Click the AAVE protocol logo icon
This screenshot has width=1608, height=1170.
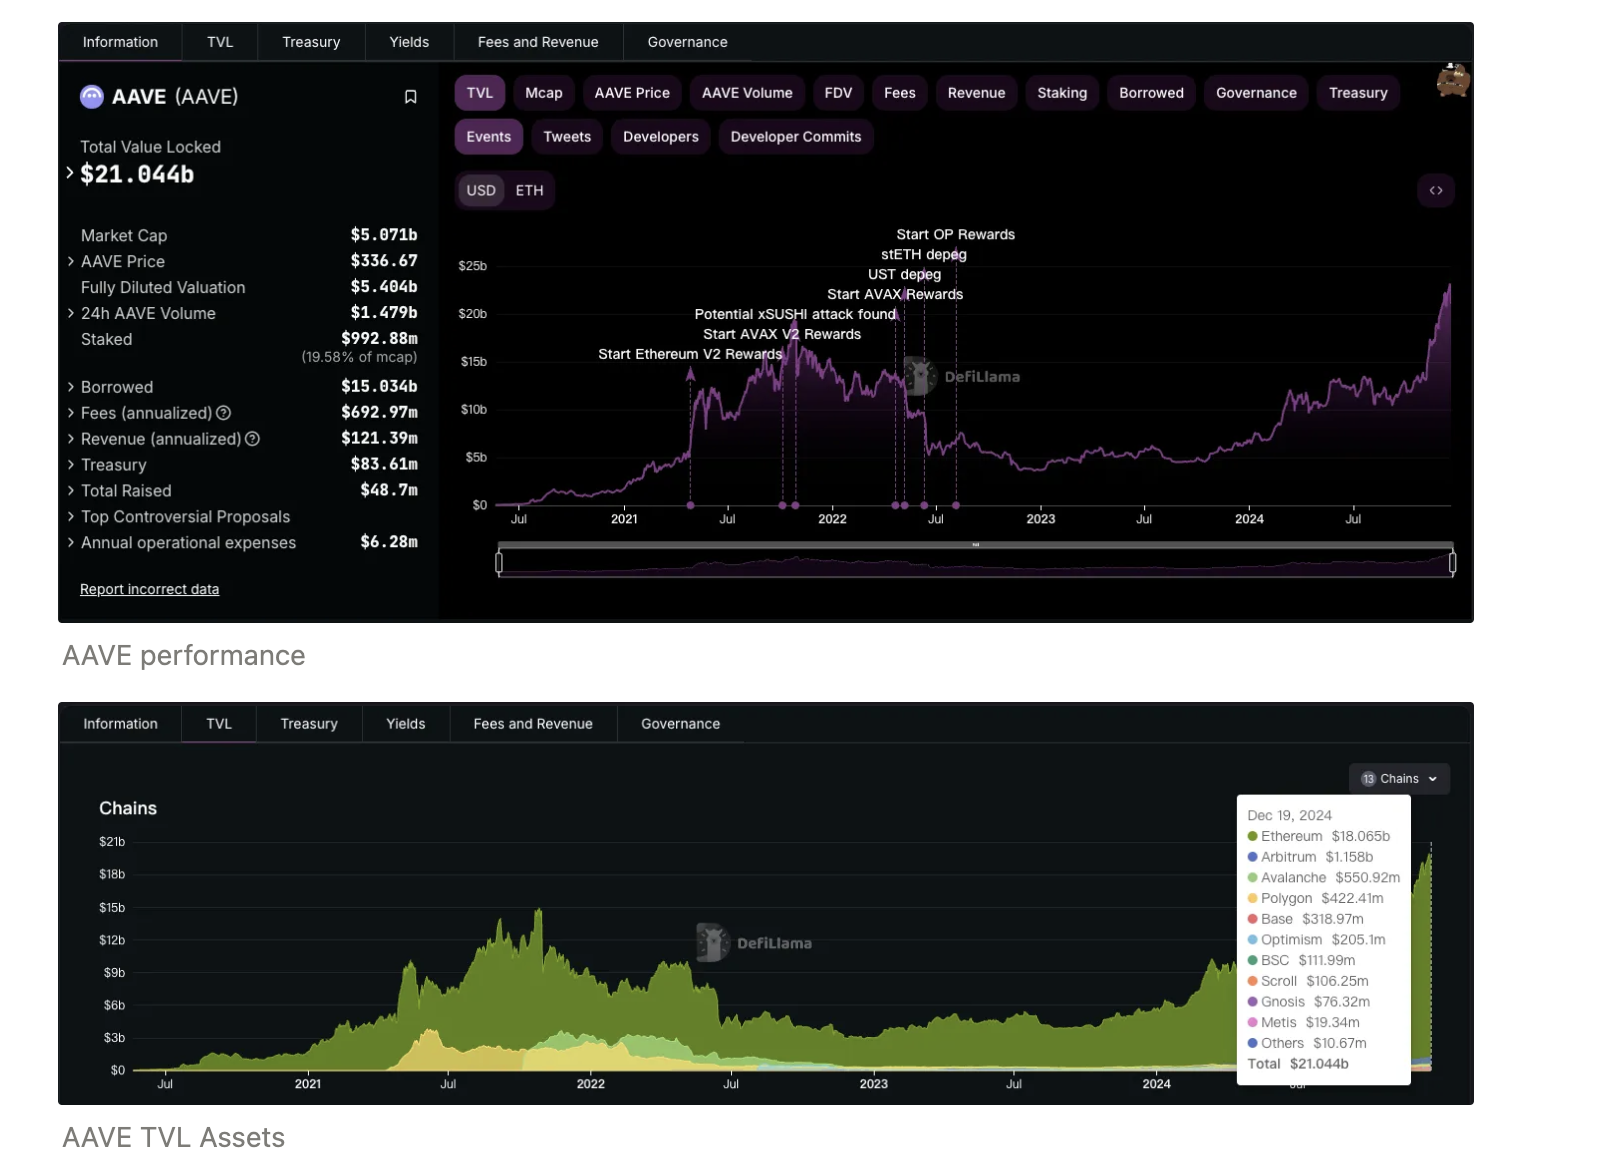coord(92,97)
